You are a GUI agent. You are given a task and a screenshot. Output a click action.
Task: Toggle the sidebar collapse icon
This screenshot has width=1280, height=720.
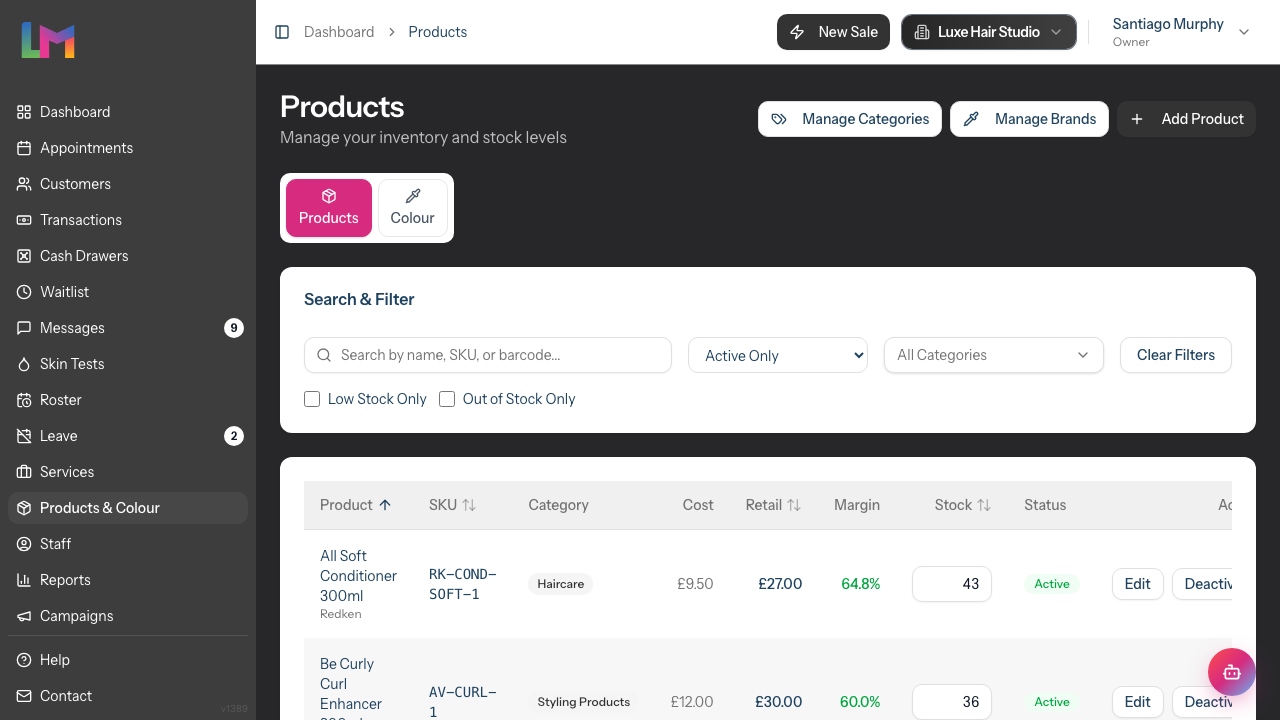(x=282, y=32)
